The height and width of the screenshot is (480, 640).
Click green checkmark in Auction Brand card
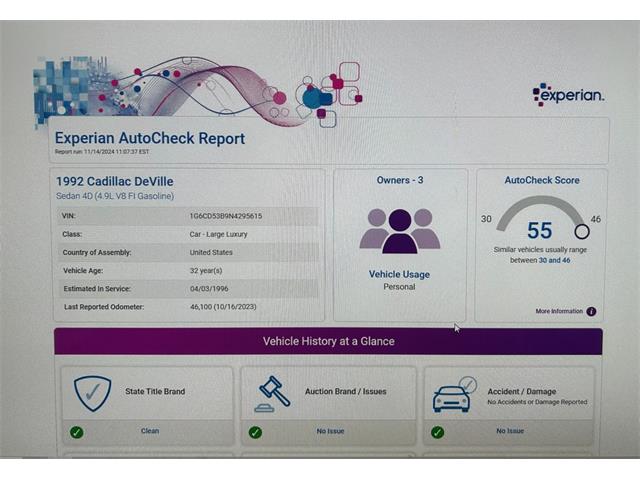pos(255,432)
